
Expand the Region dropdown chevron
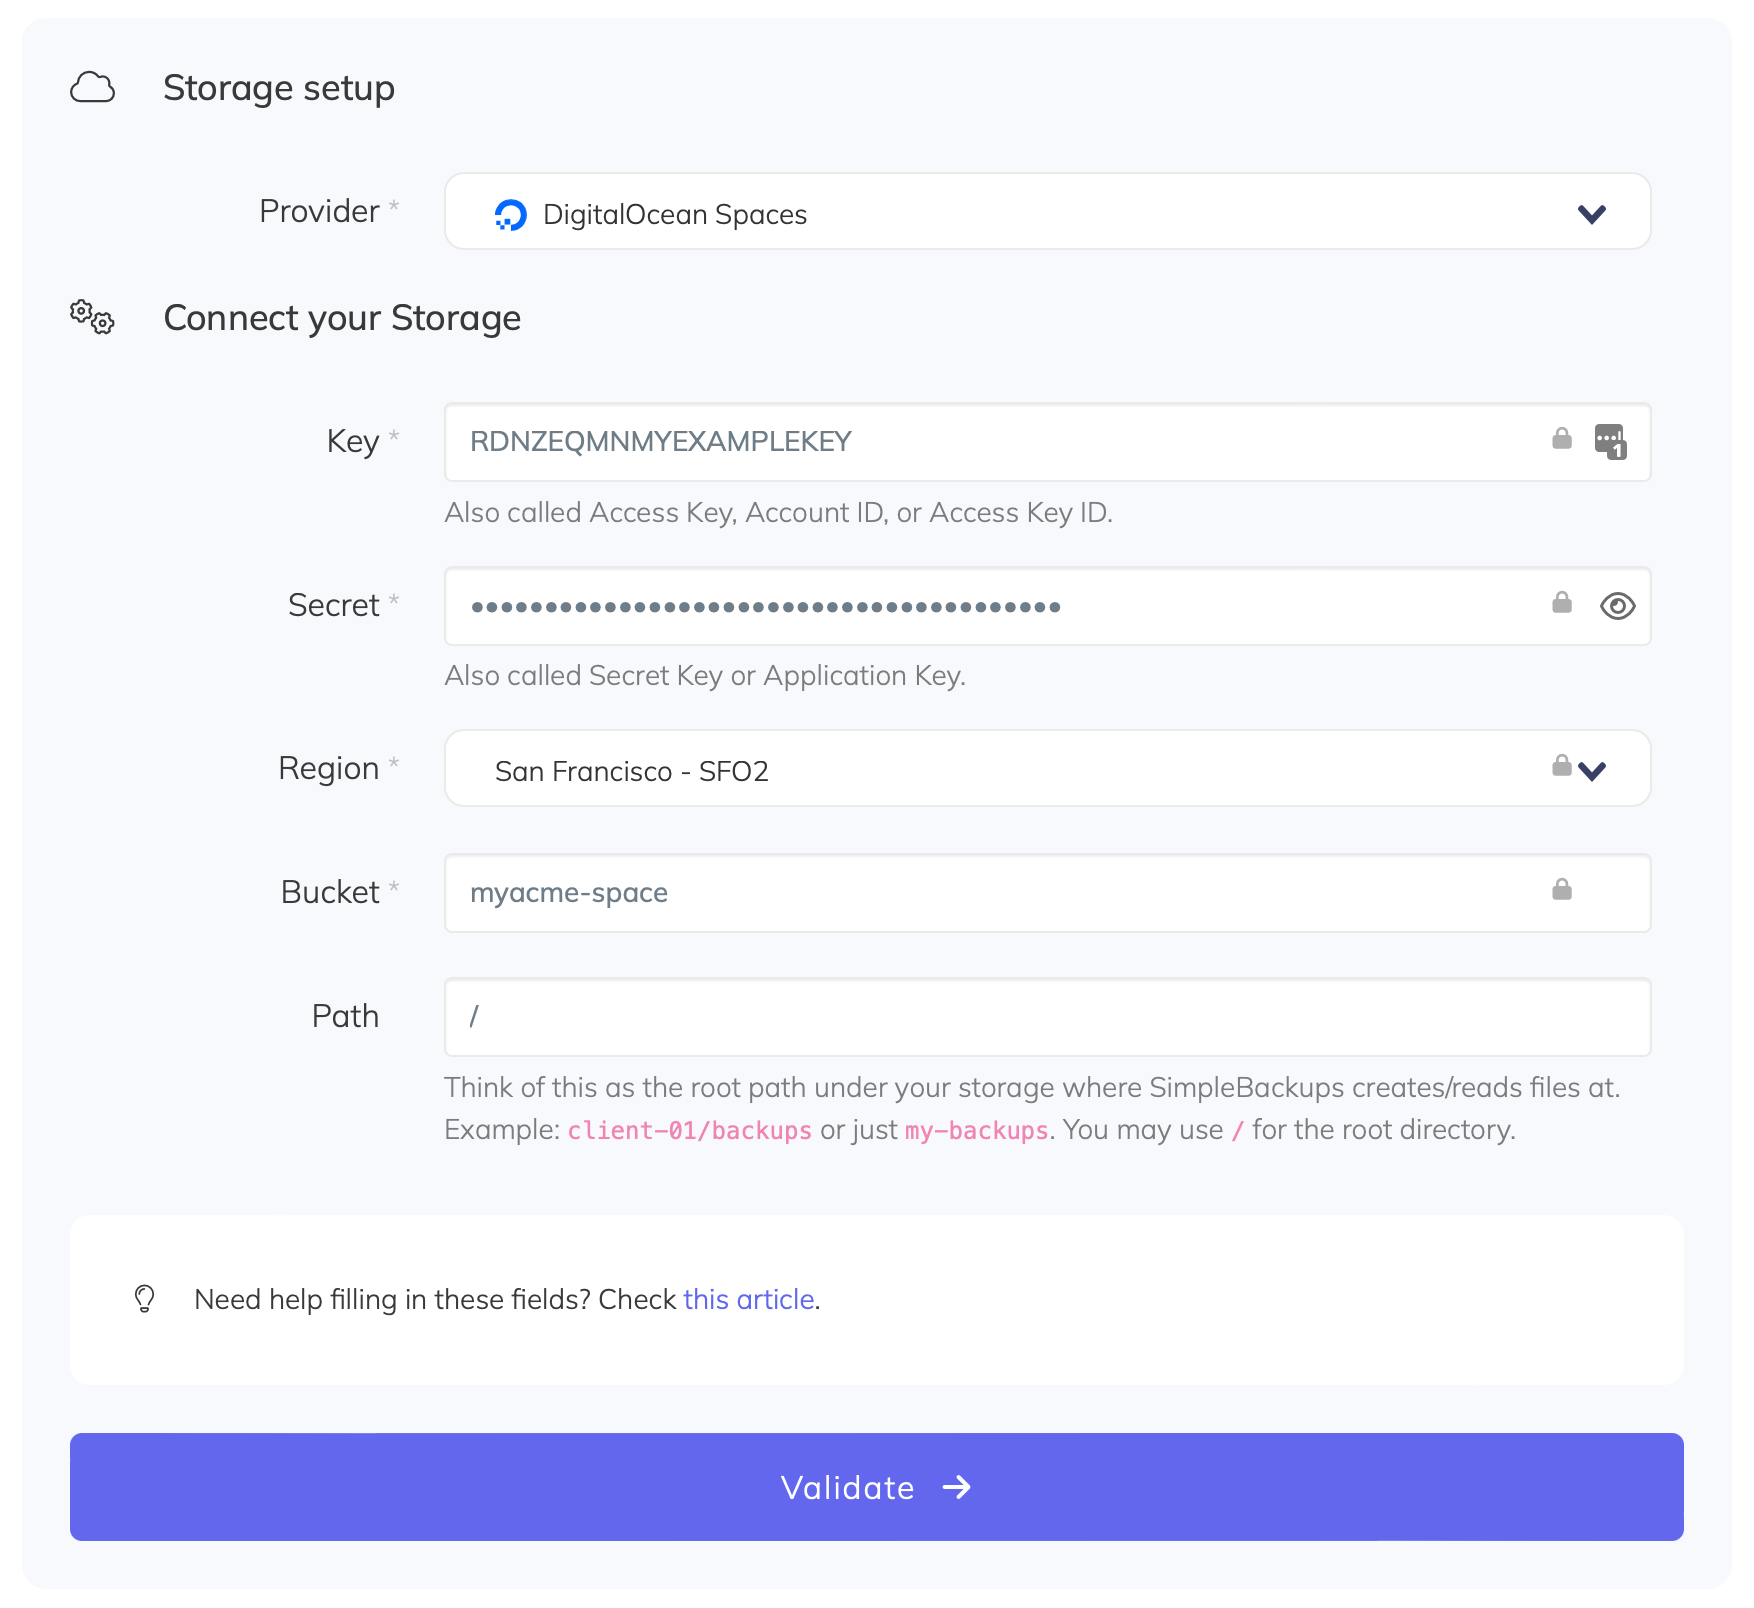point(1594,771)
